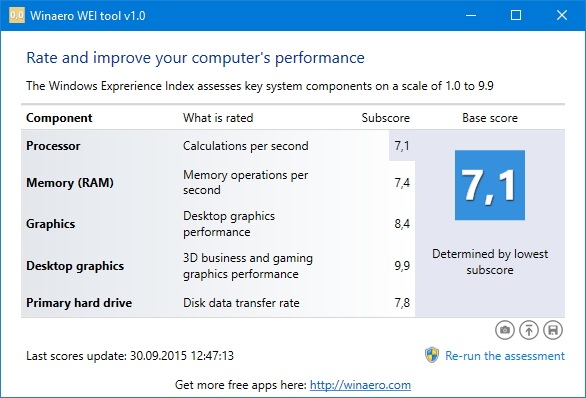Click the Subscore column header
This screenshot has width=586, height=398.
tap(385, 118)
